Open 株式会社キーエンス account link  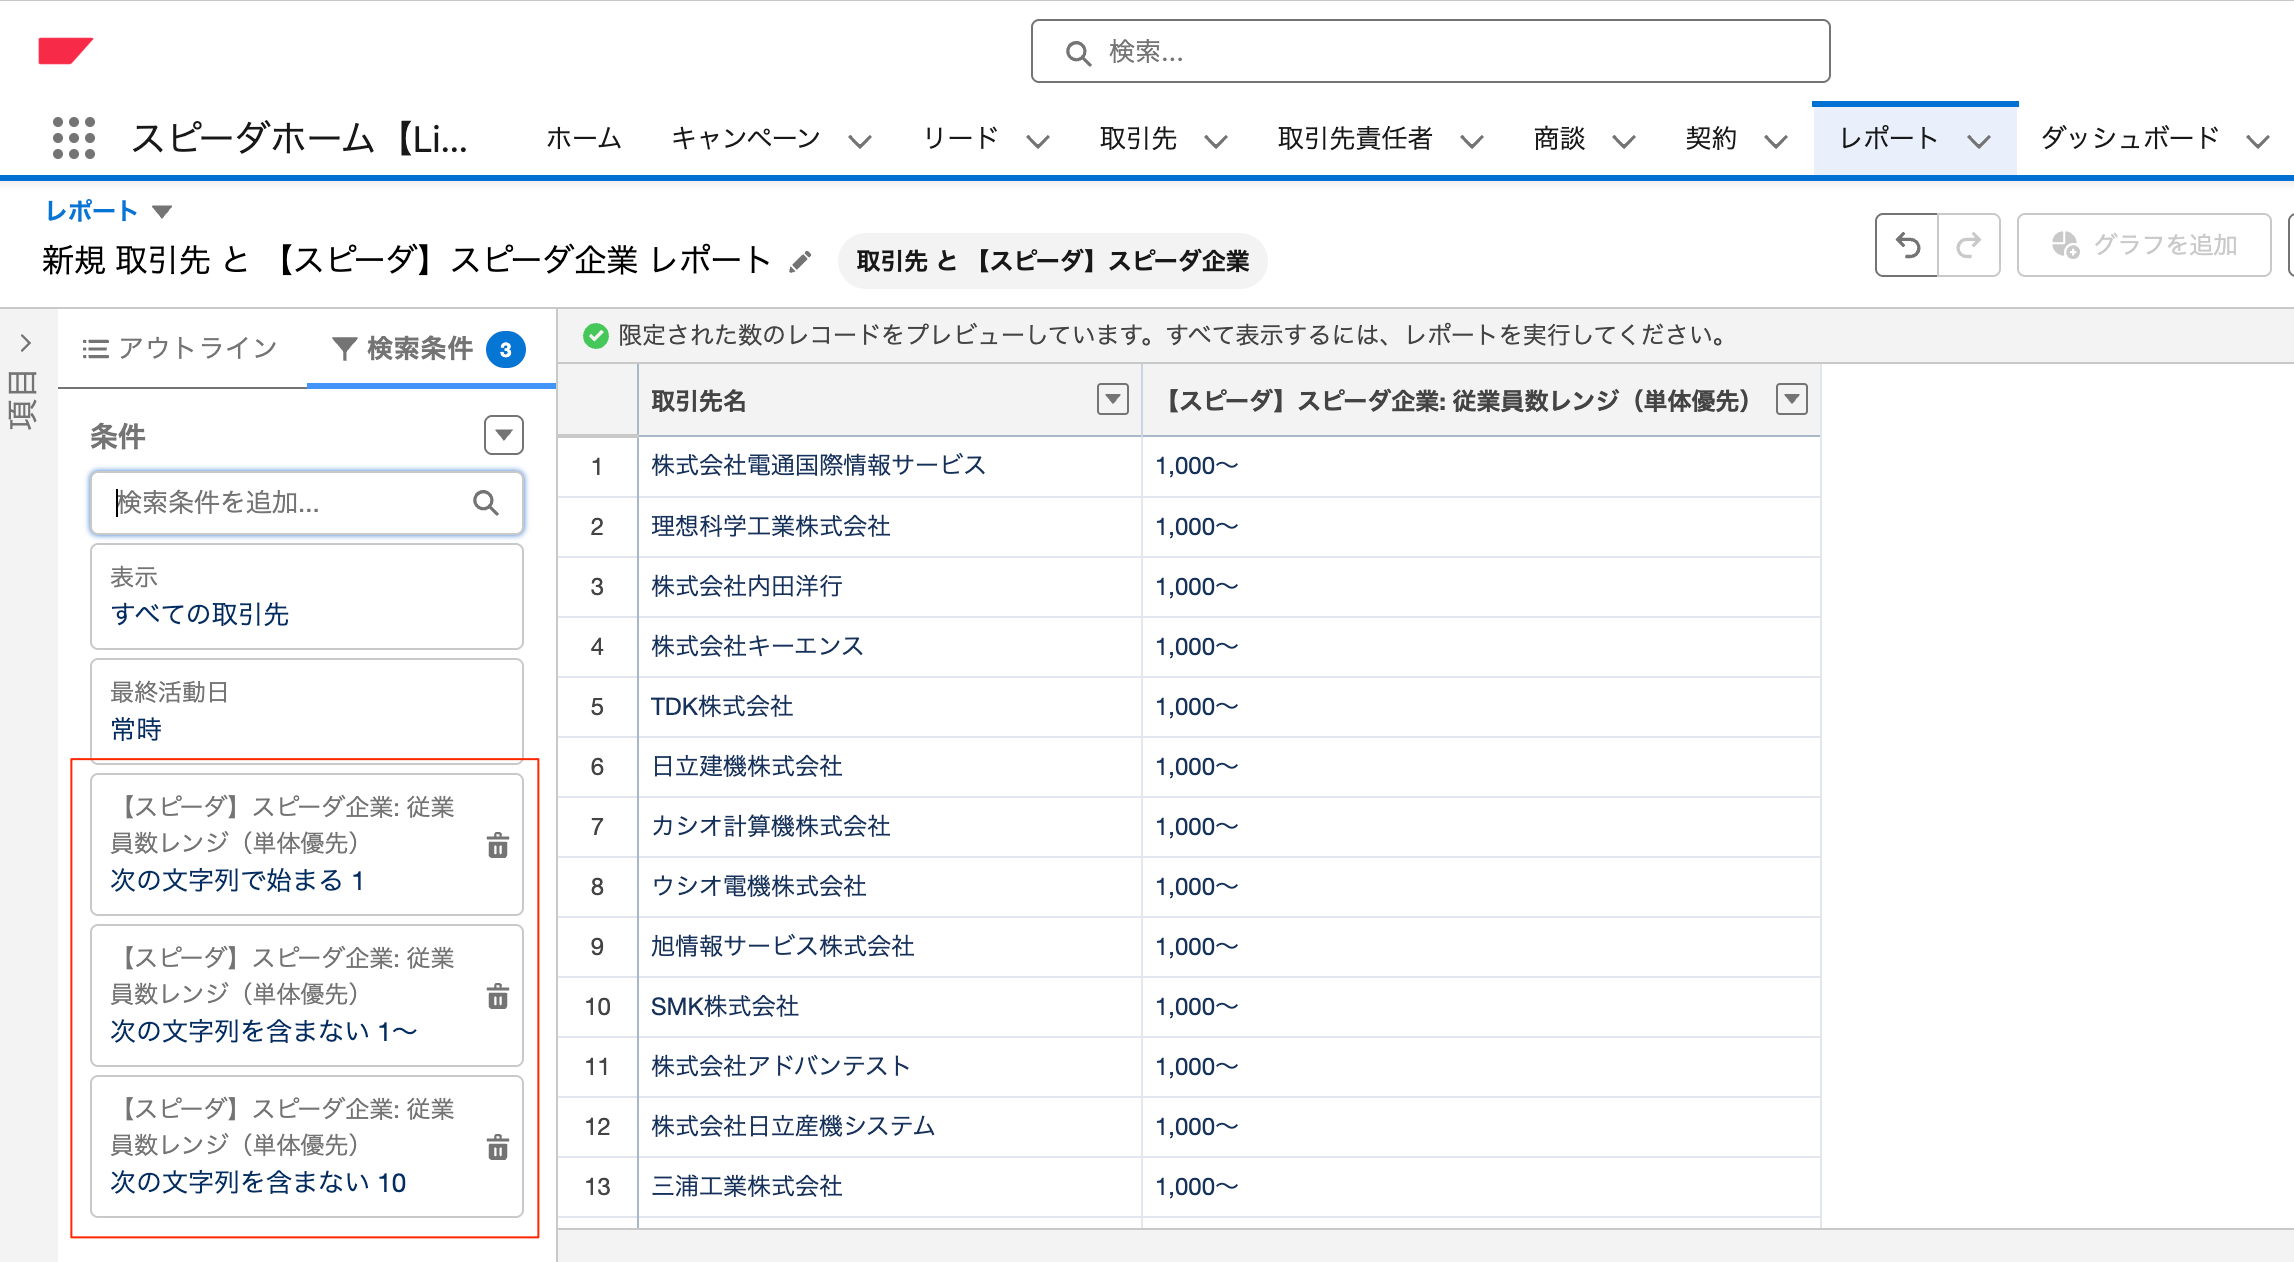pyautogui.click(x=757, y=646)
